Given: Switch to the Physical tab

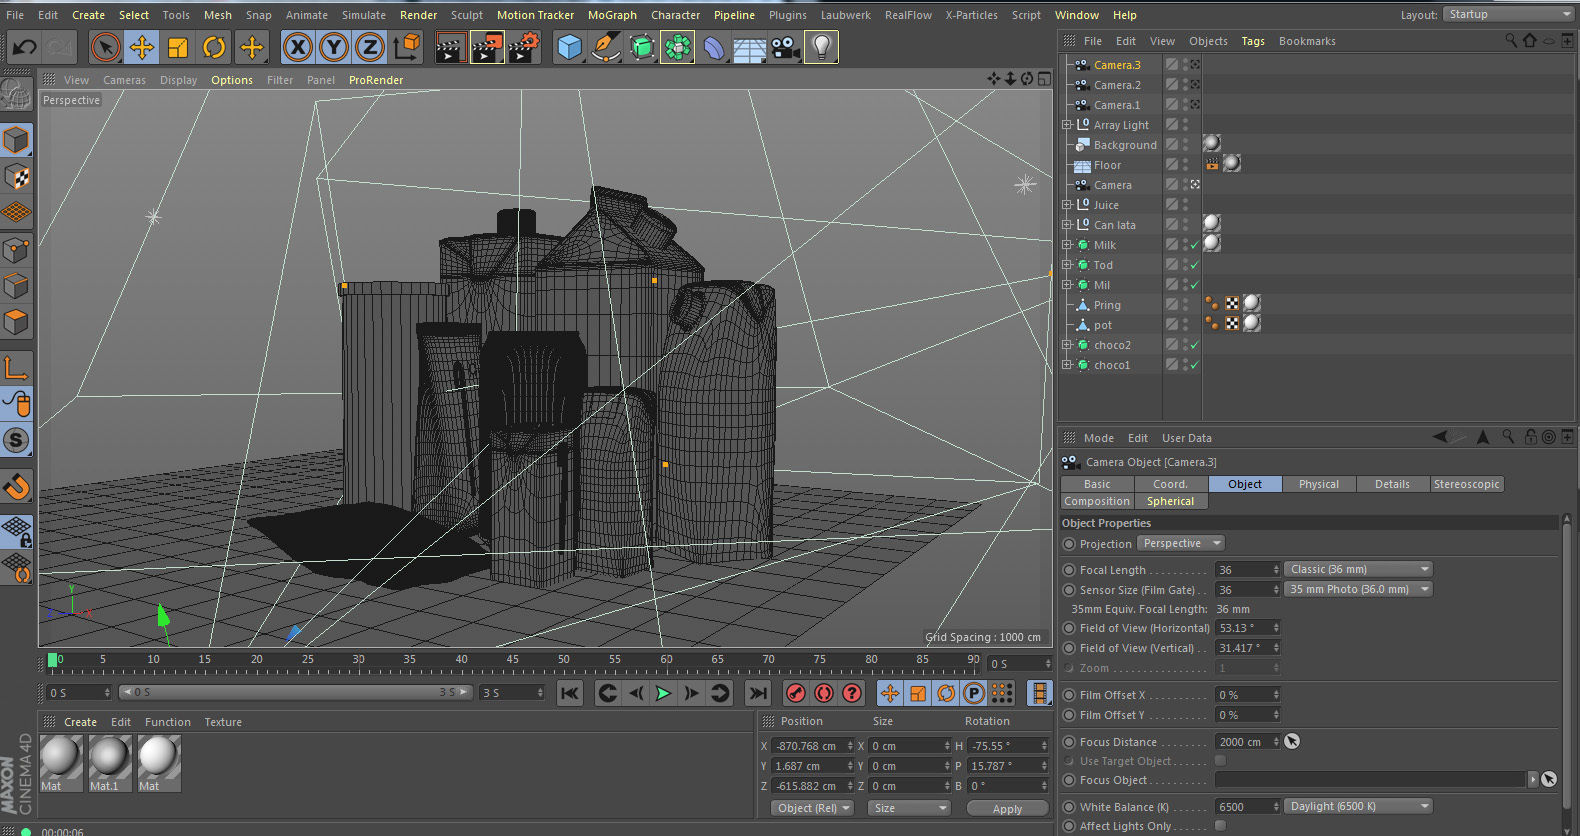Looking at the screenshot, I should coord(1318,484).
